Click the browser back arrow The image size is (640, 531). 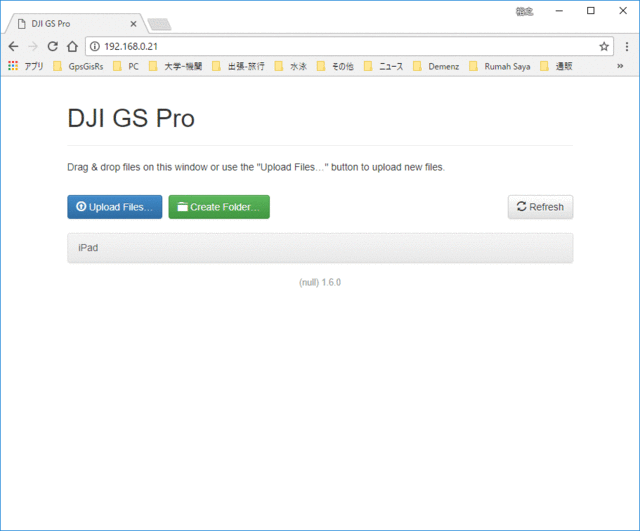13,47
